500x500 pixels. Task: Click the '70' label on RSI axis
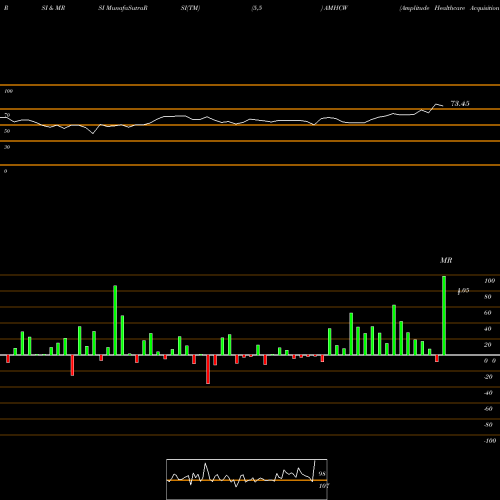[x=7, y=115]
